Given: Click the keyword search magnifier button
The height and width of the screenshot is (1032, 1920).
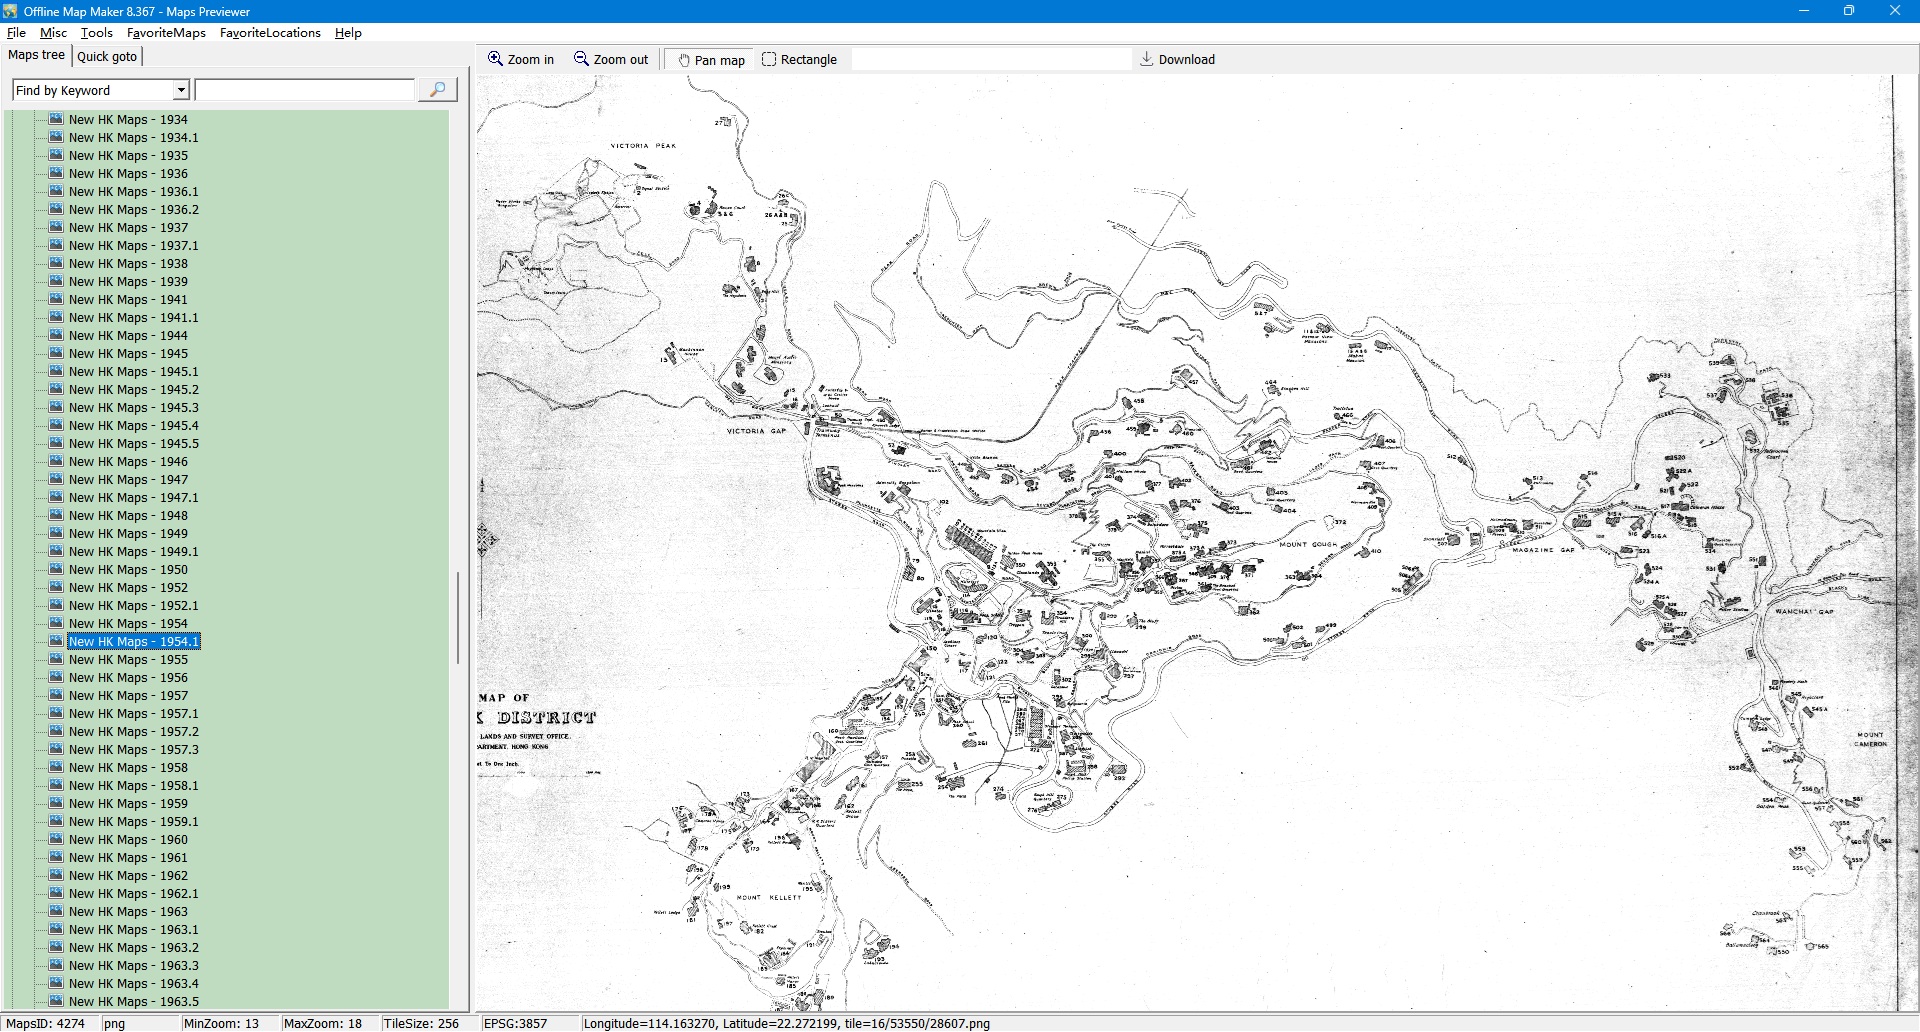Looking at the screenshot, I should (x=437, y=90).
